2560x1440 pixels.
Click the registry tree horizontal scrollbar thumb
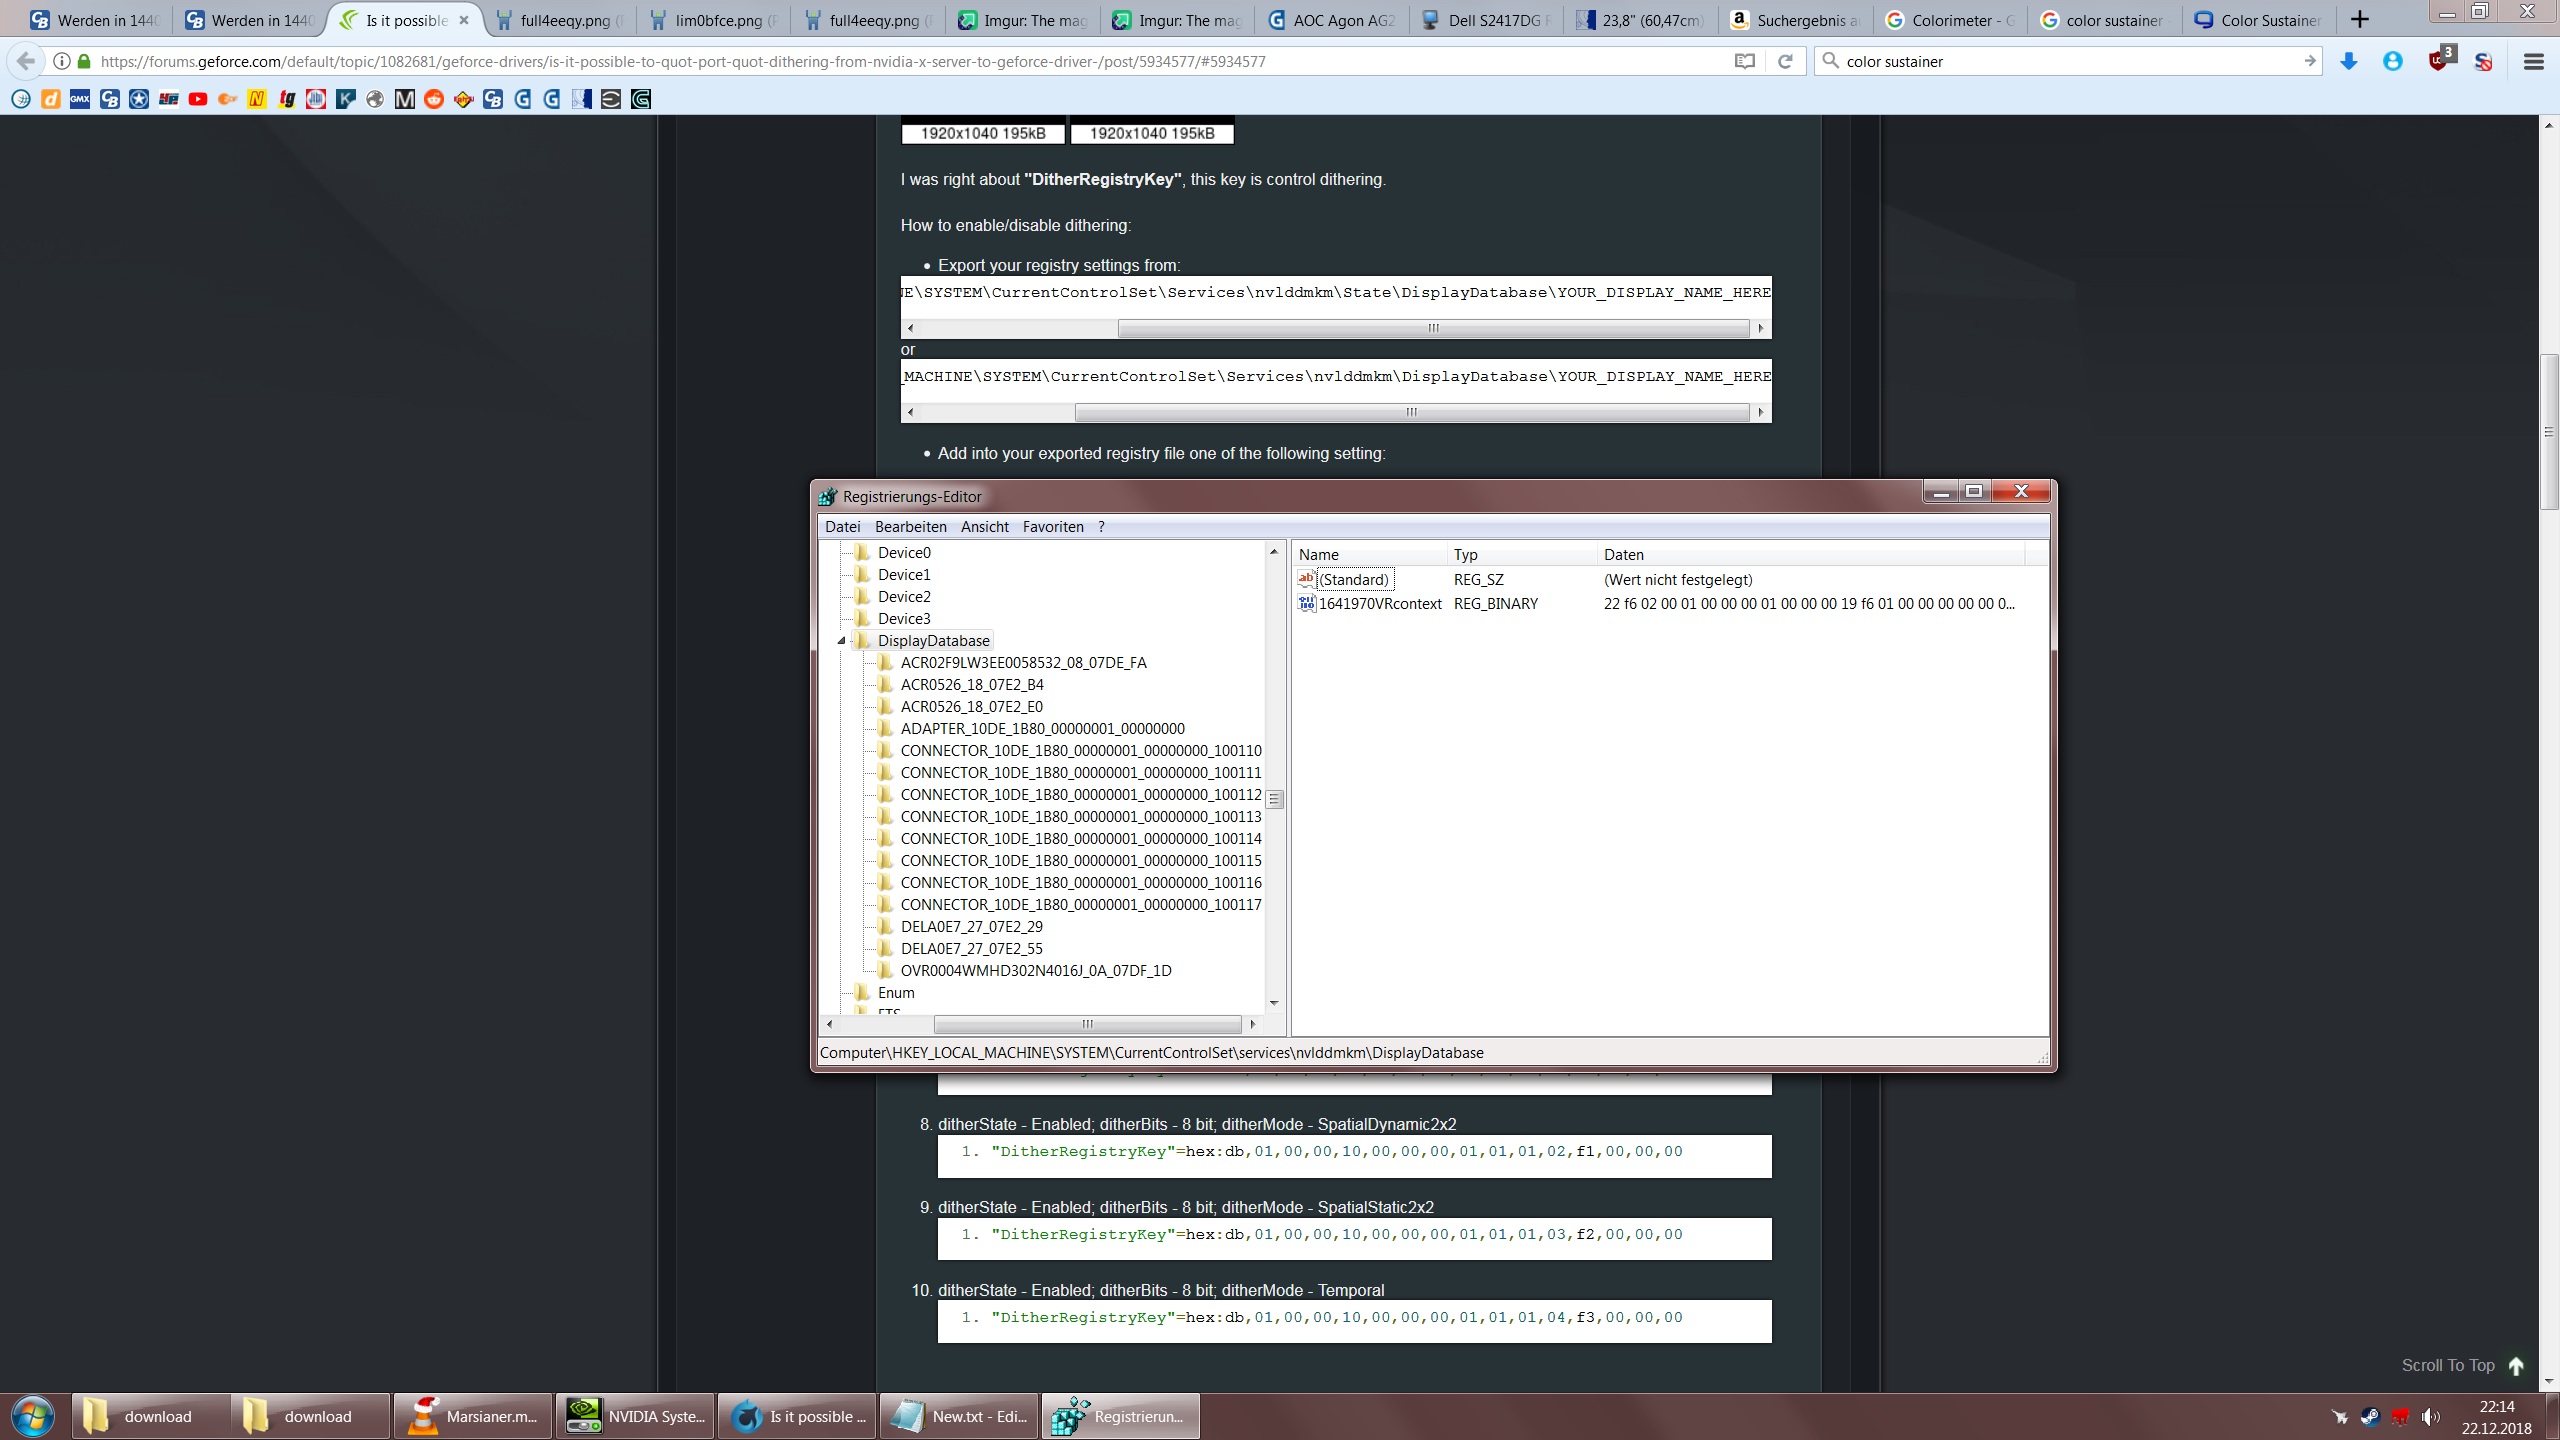(1087, 1024)
